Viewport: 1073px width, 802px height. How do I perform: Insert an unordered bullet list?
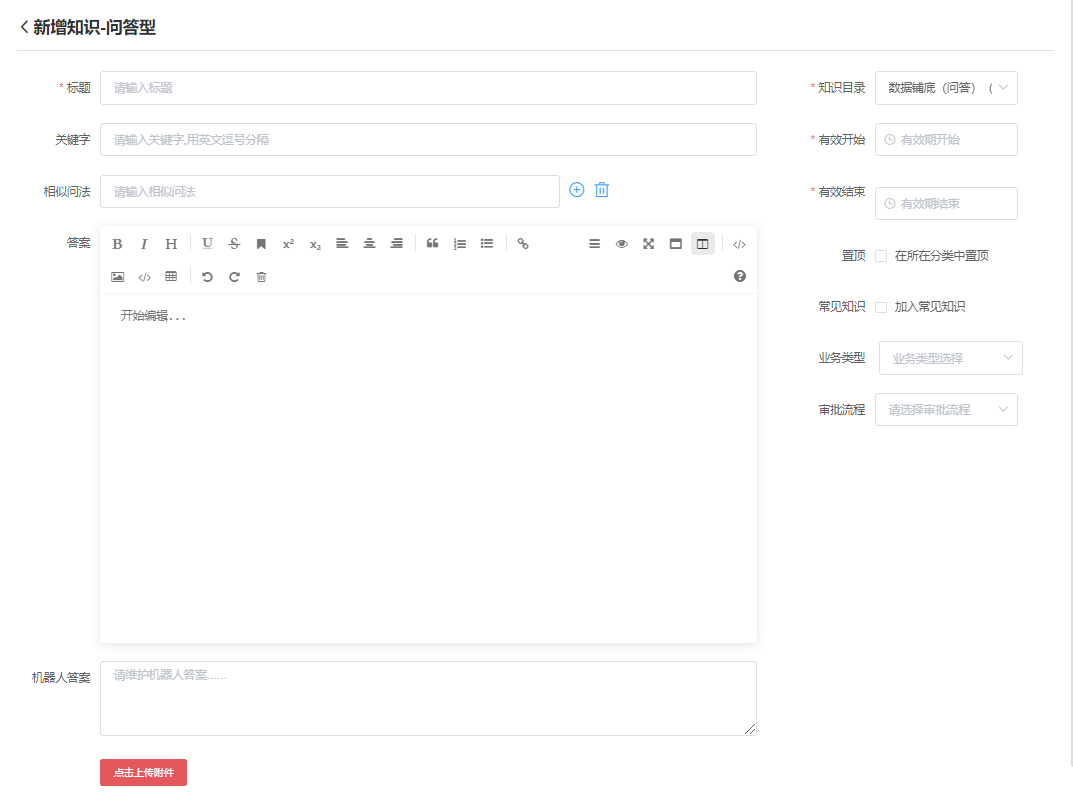click(487, 244)
